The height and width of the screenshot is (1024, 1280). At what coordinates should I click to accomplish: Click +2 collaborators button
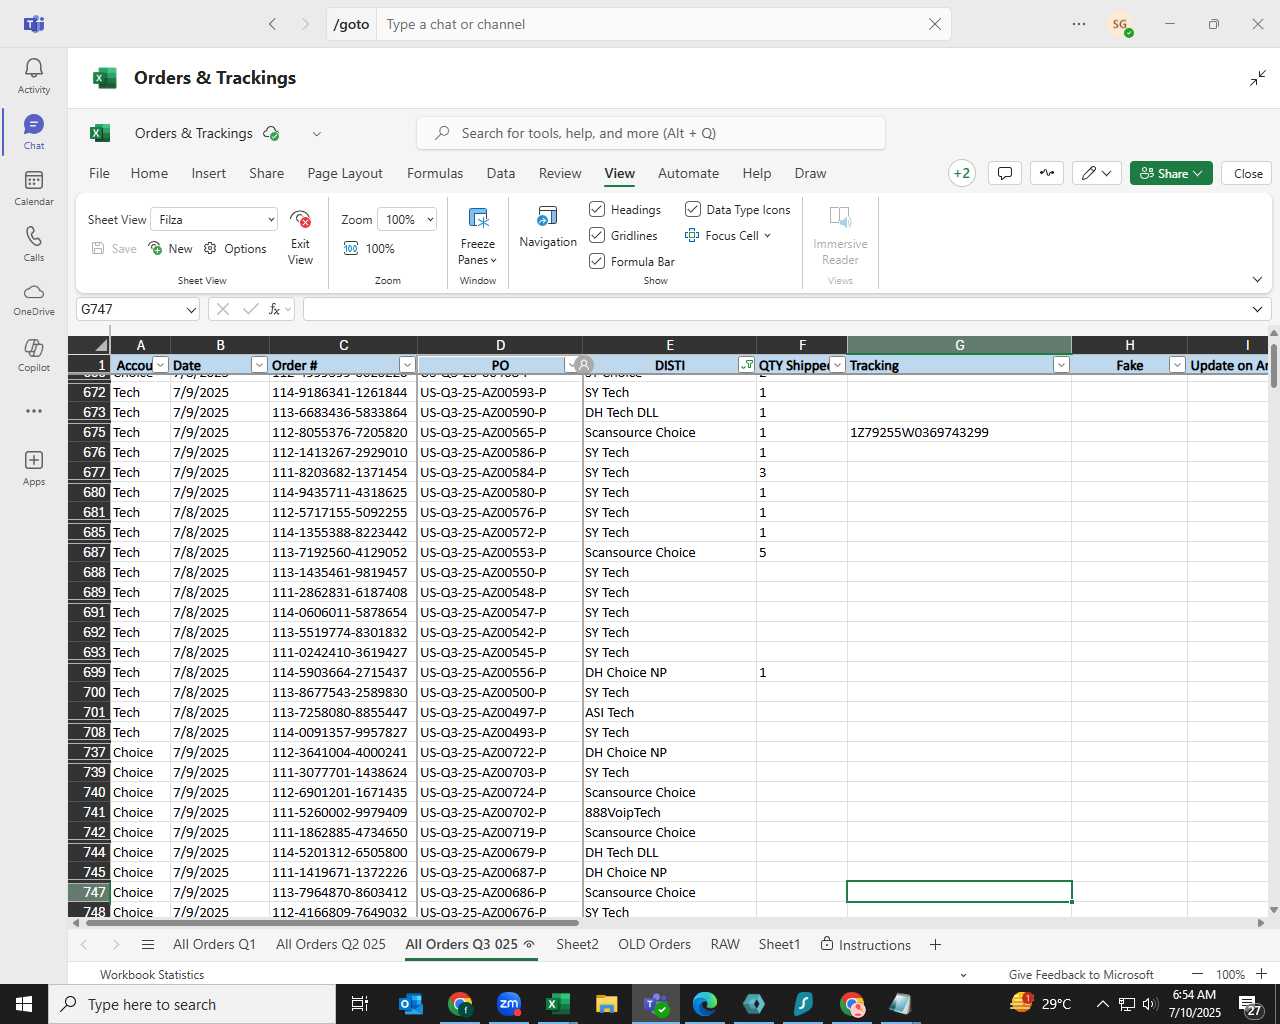tap(962, 173)
